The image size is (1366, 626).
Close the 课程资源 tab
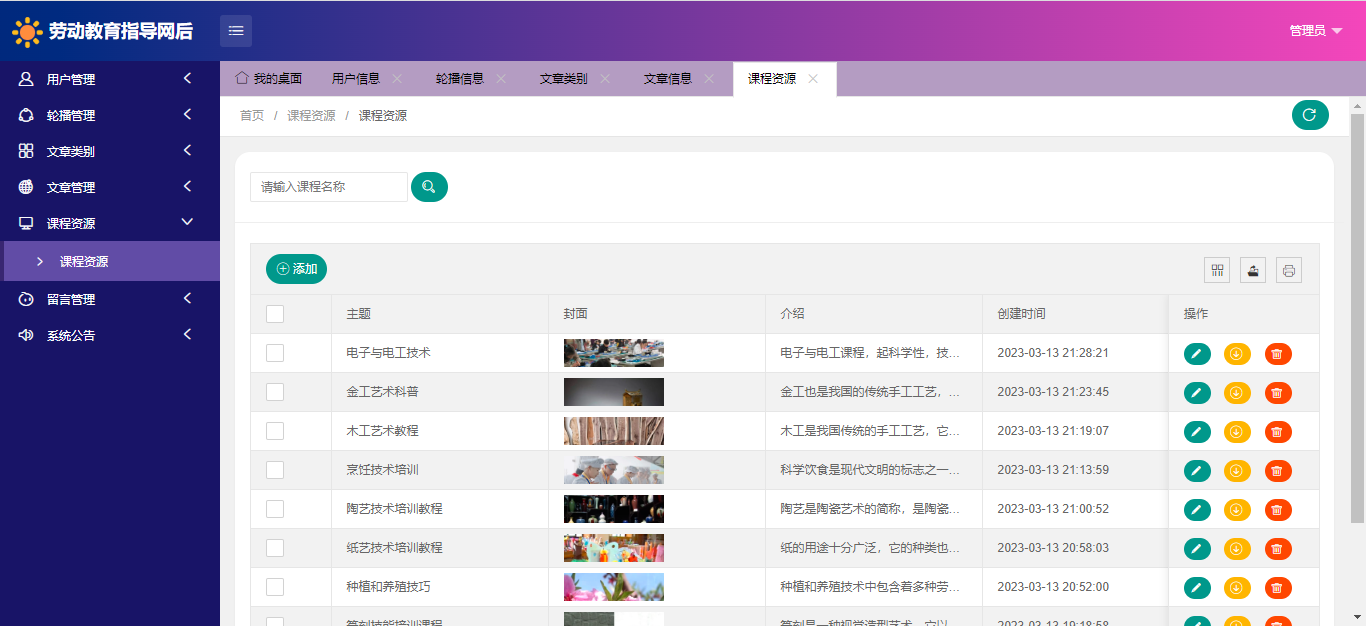pyautogui.click(x=813, y=79)
